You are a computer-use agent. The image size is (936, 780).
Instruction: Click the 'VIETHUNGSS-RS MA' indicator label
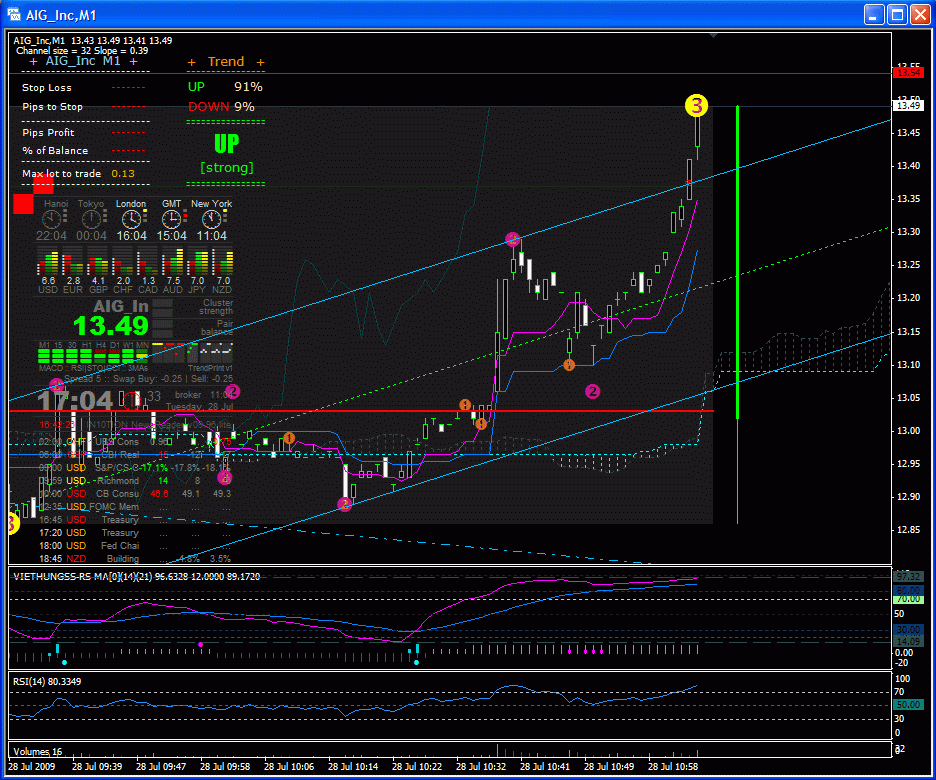point(136,576)
